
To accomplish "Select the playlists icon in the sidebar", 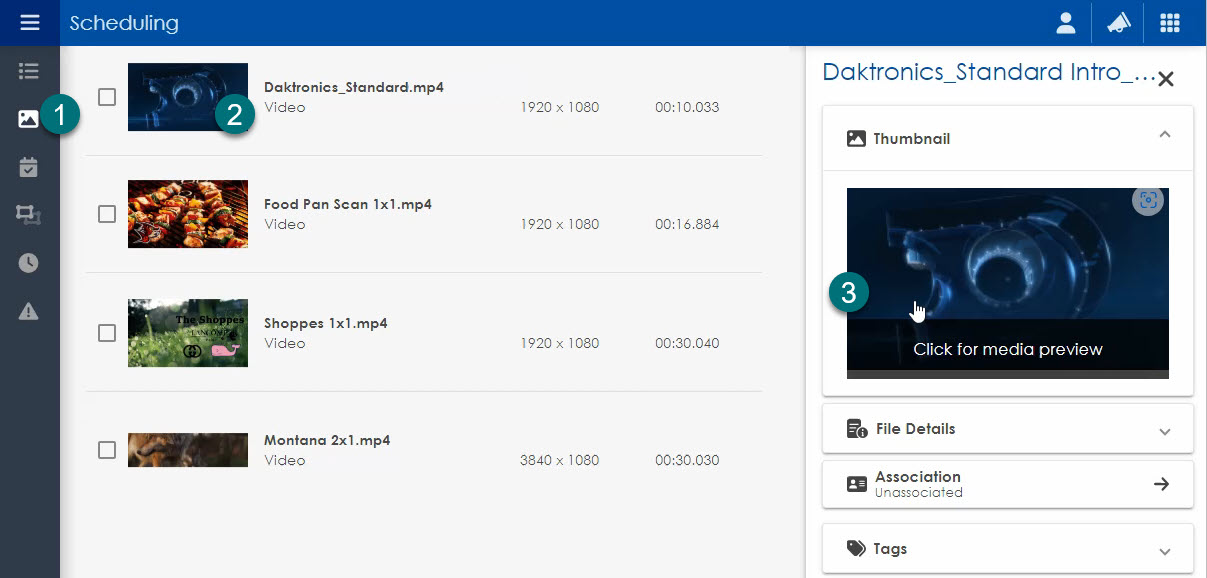I will point(28,71).
